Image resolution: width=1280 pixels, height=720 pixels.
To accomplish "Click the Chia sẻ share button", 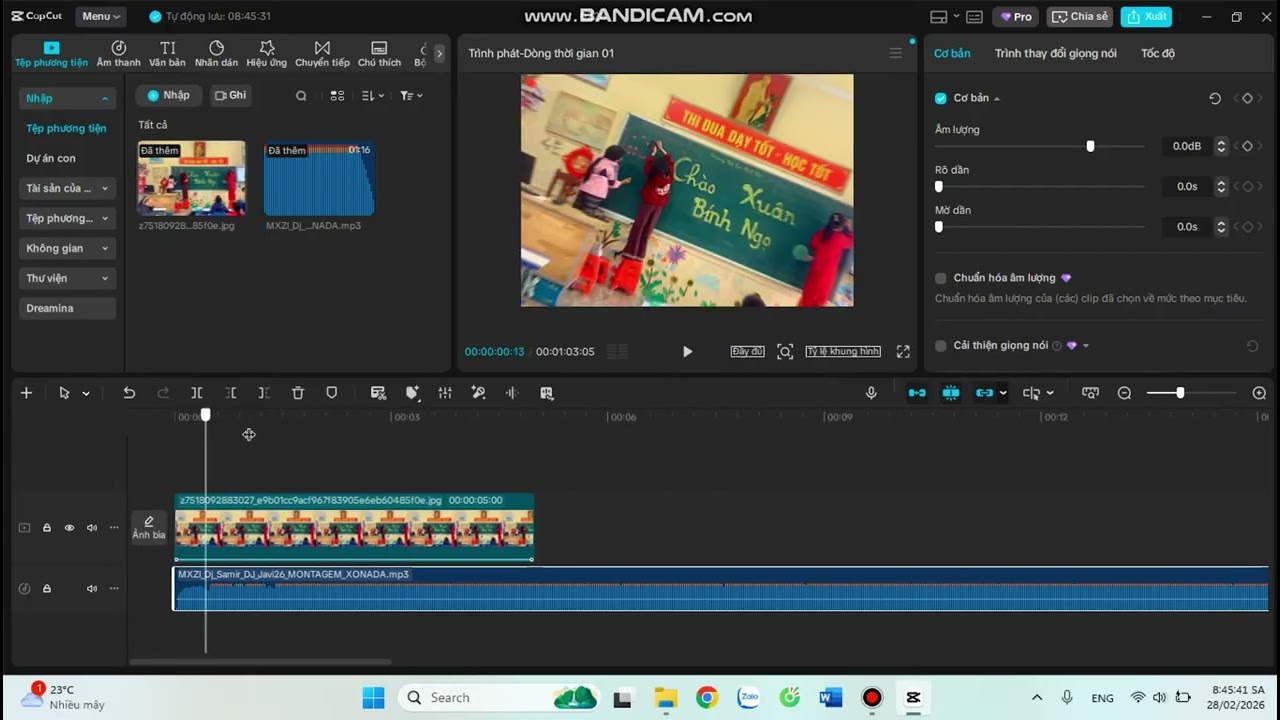I will [x=1080, y=17].
